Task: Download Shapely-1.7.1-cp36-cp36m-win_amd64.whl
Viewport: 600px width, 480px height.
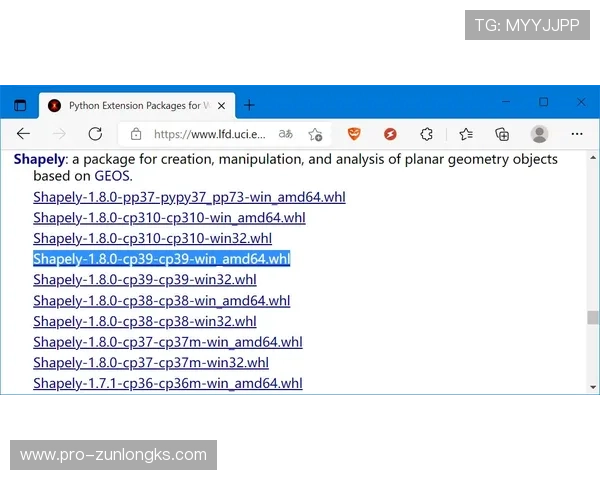Action: coord(167,383)
